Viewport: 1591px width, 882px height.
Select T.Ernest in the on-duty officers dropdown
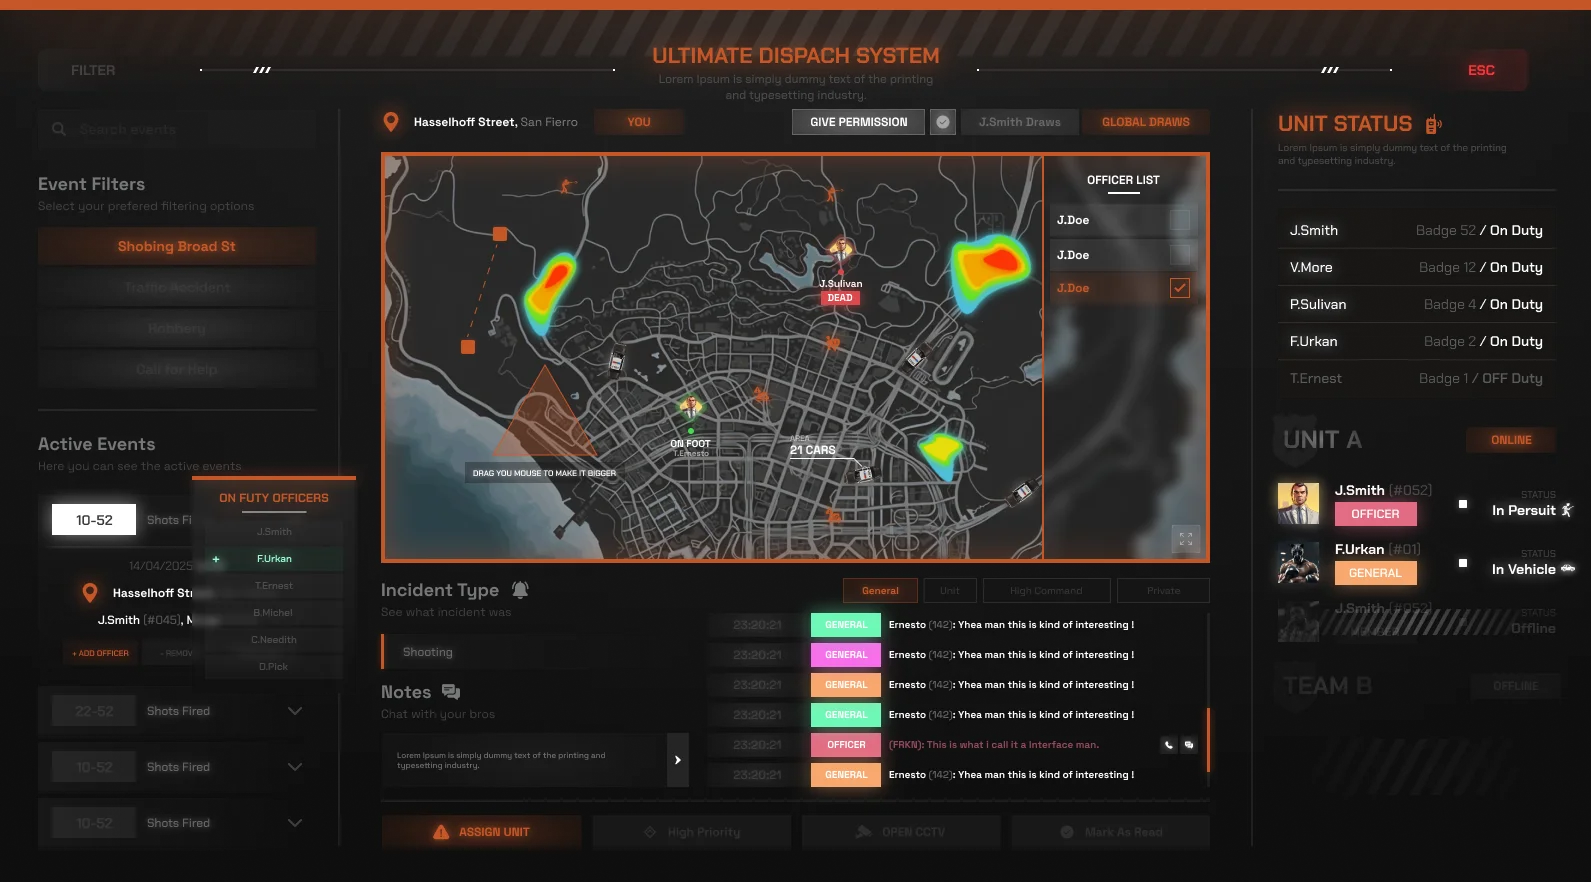point(274,586)
